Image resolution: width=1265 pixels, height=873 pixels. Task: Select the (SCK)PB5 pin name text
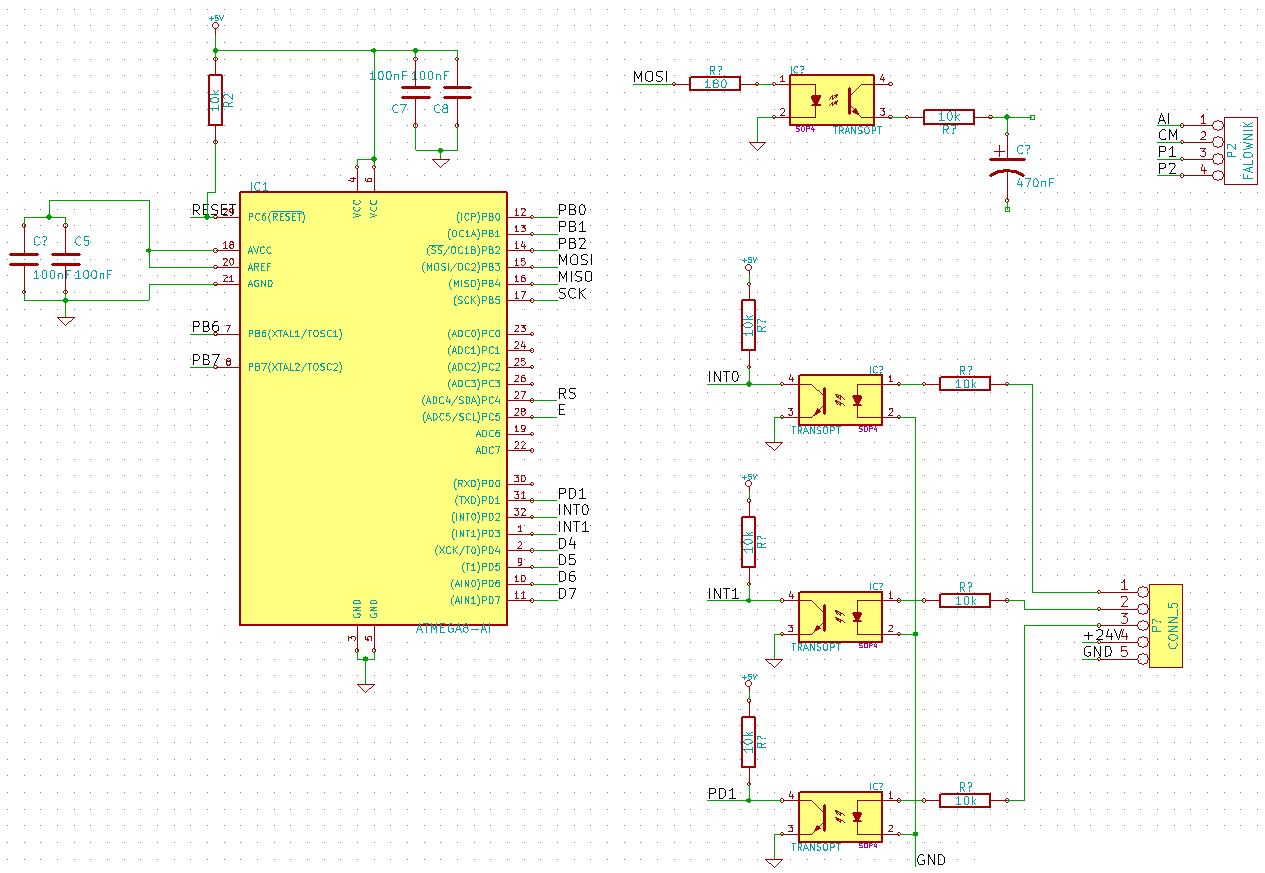coord(477,300)
